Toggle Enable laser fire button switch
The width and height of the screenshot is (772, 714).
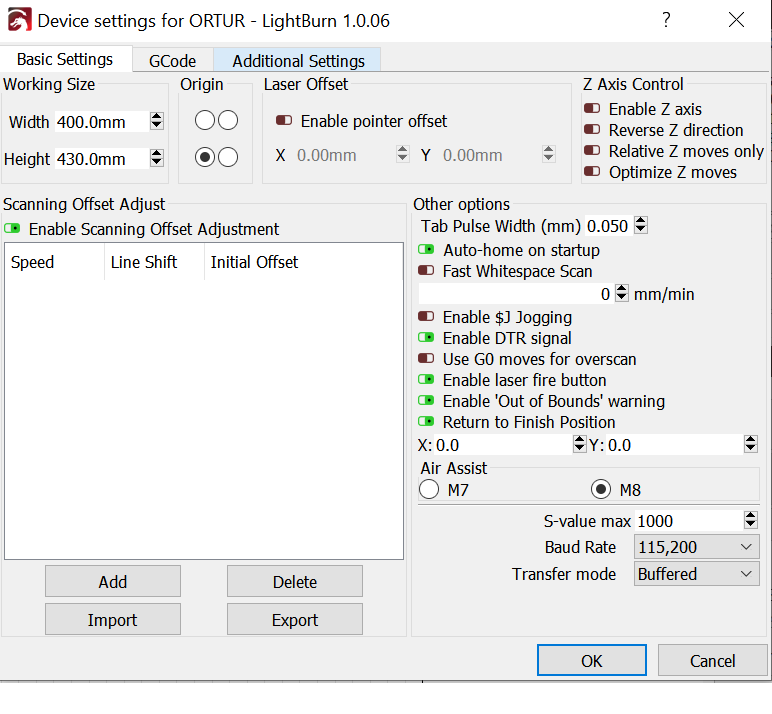point(426,380)
